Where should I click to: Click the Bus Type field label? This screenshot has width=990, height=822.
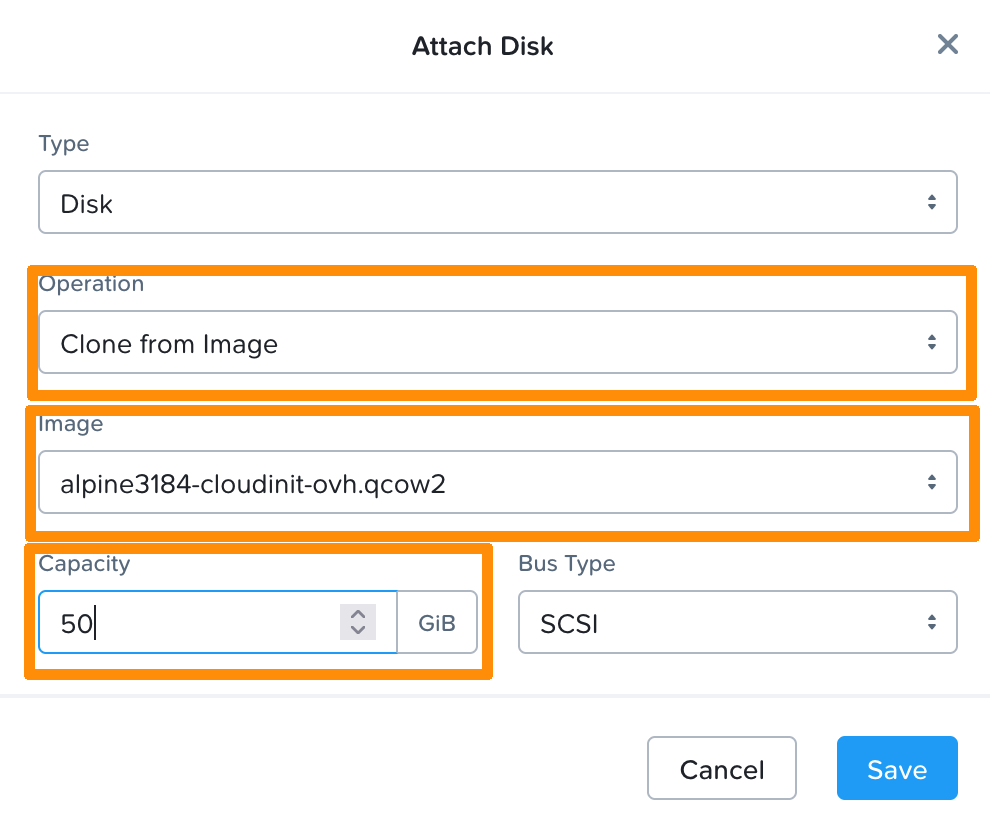[566, 563]
